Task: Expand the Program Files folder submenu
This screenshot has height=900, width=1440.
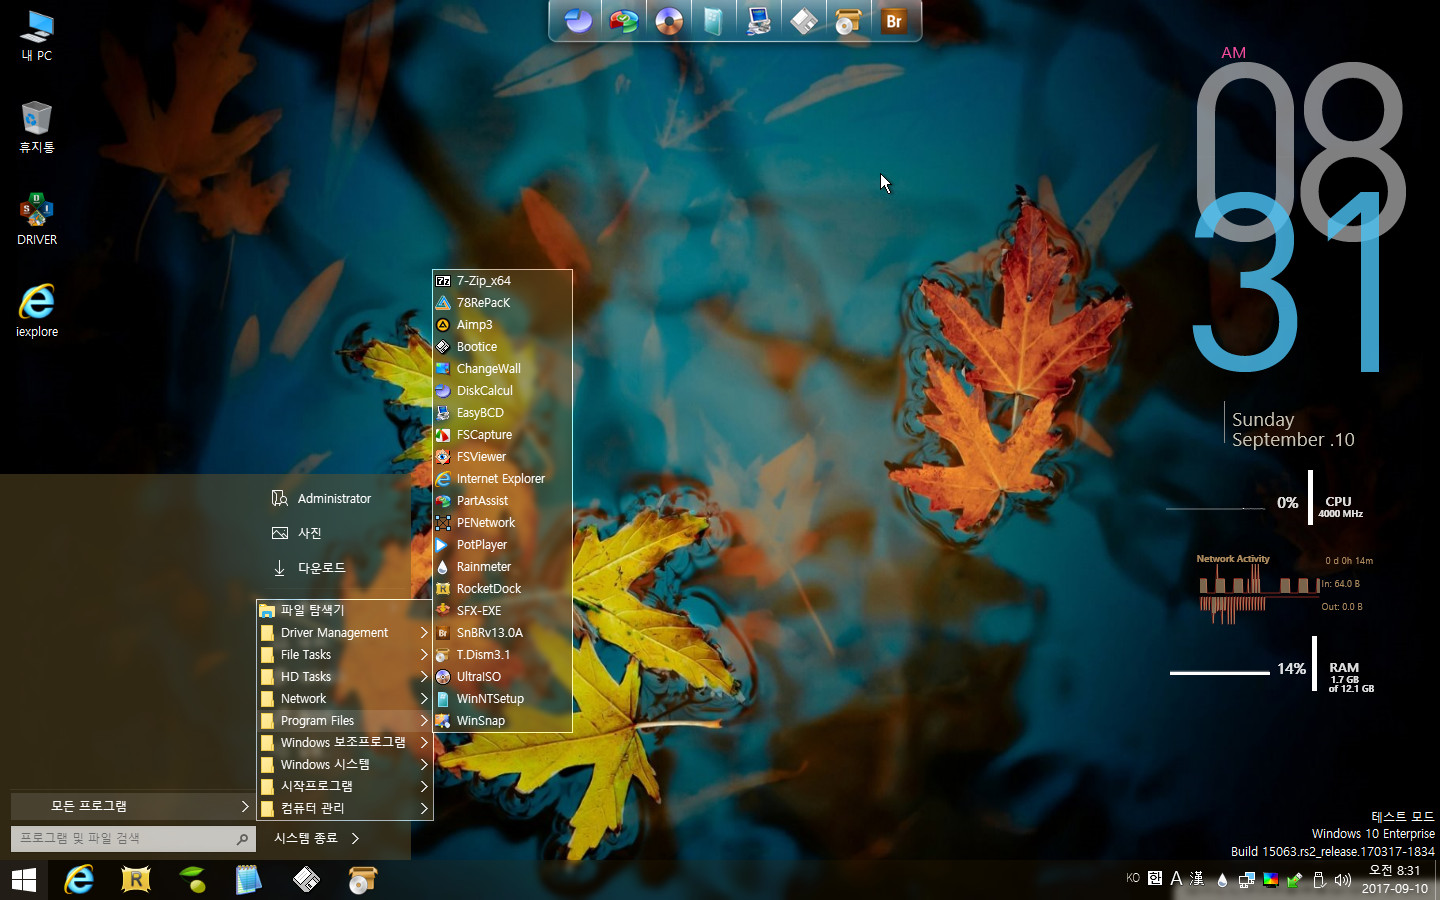Action: (x=345, y=721)
